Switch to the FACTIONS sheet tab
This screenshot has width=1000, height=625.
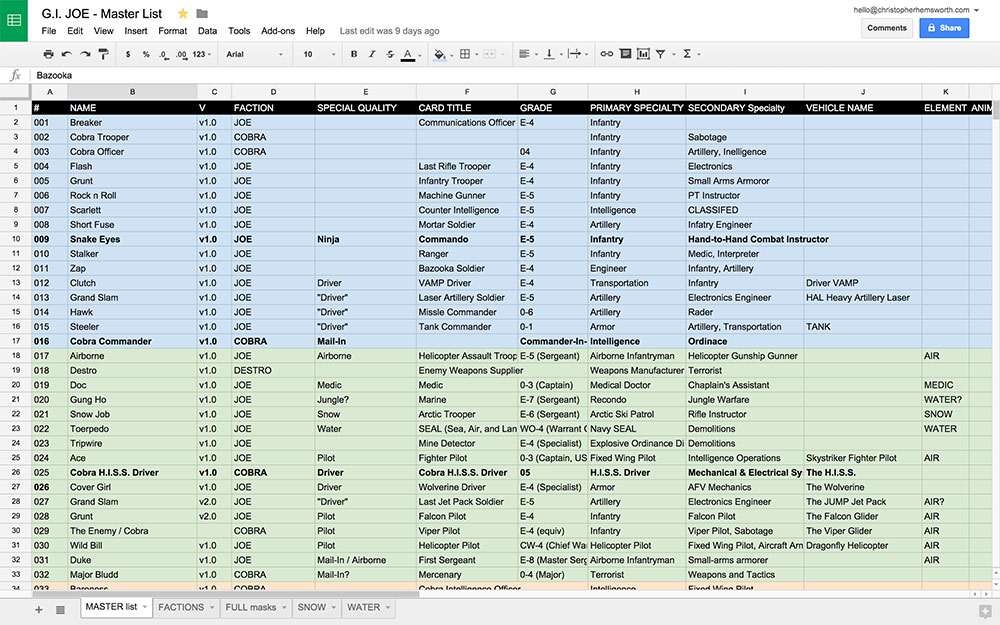click(181, 607)
